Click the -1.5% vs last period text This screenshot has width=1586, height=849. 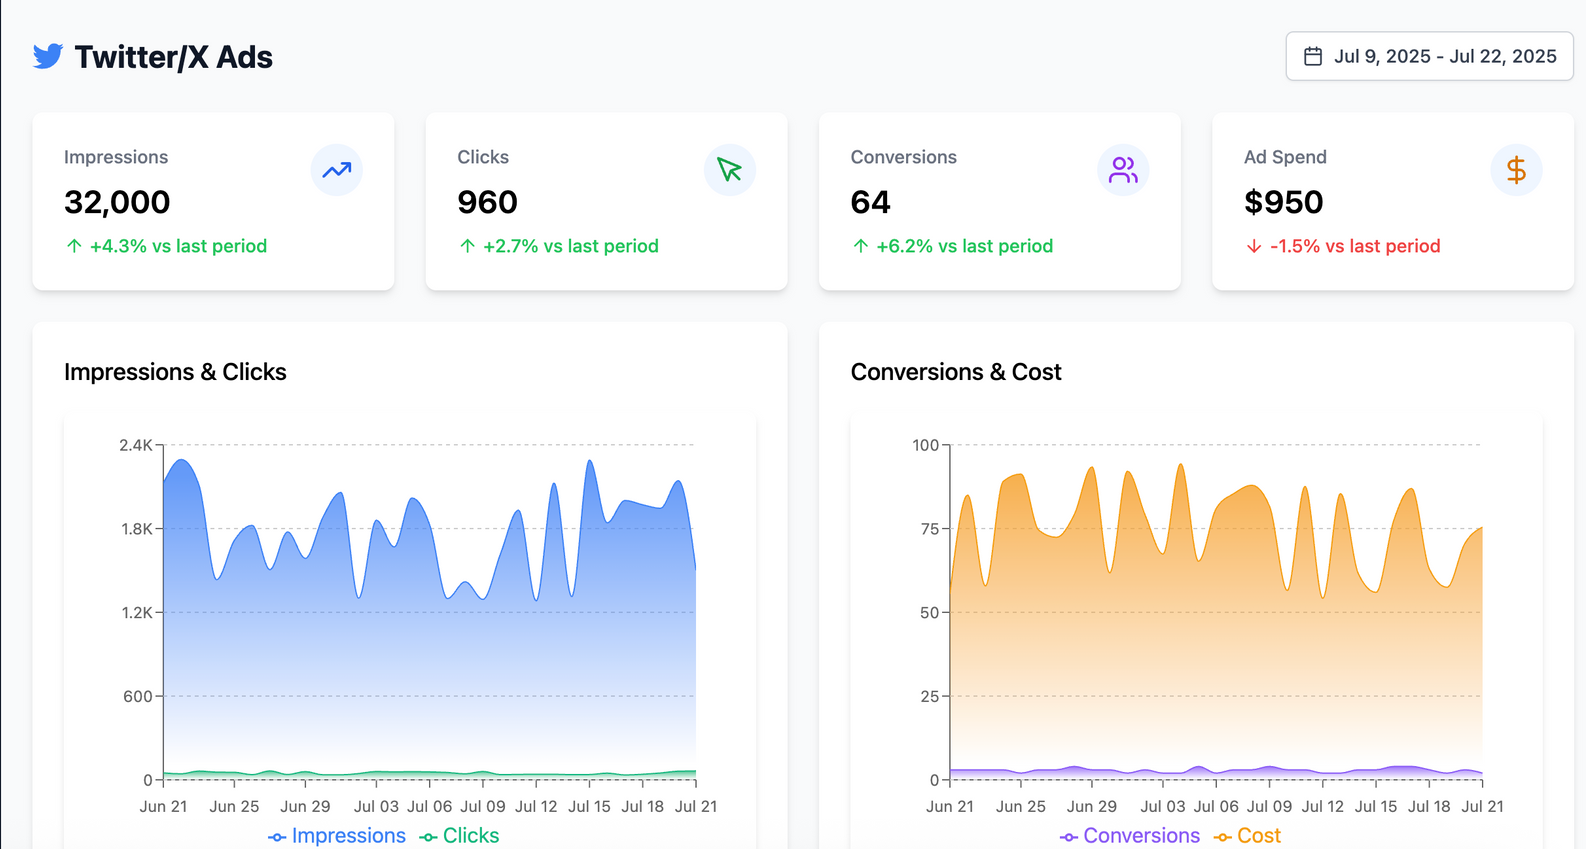pos(1355,246)
